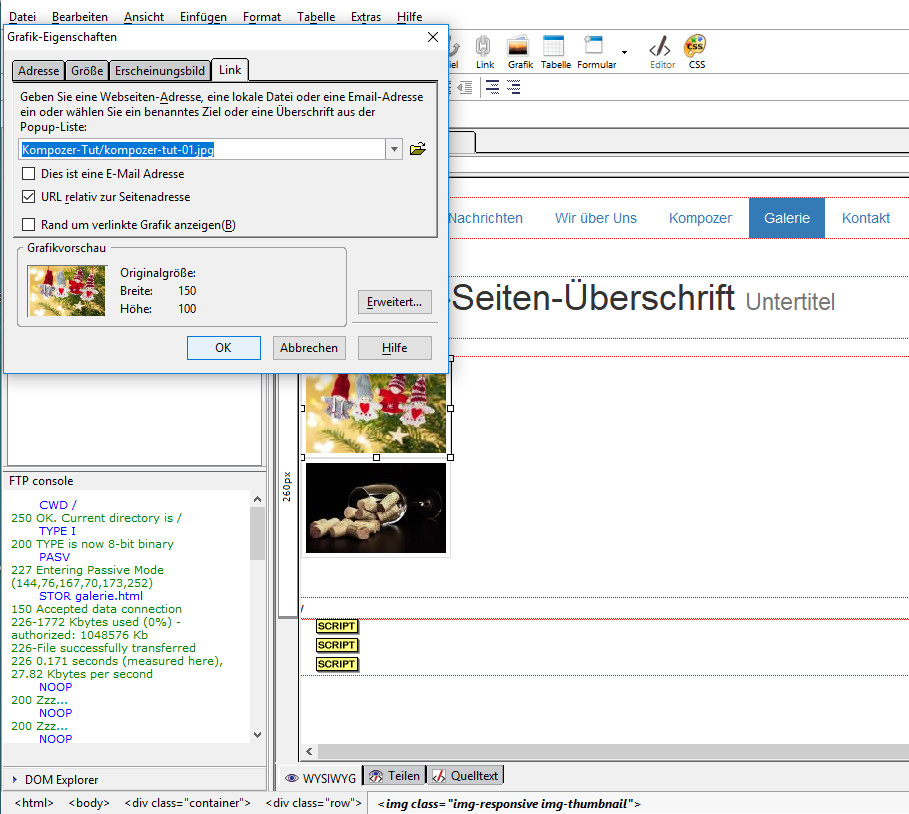Switch to Quelltext view tab
This screenshot has height=814, width=909.
click(x=467, y=775)
